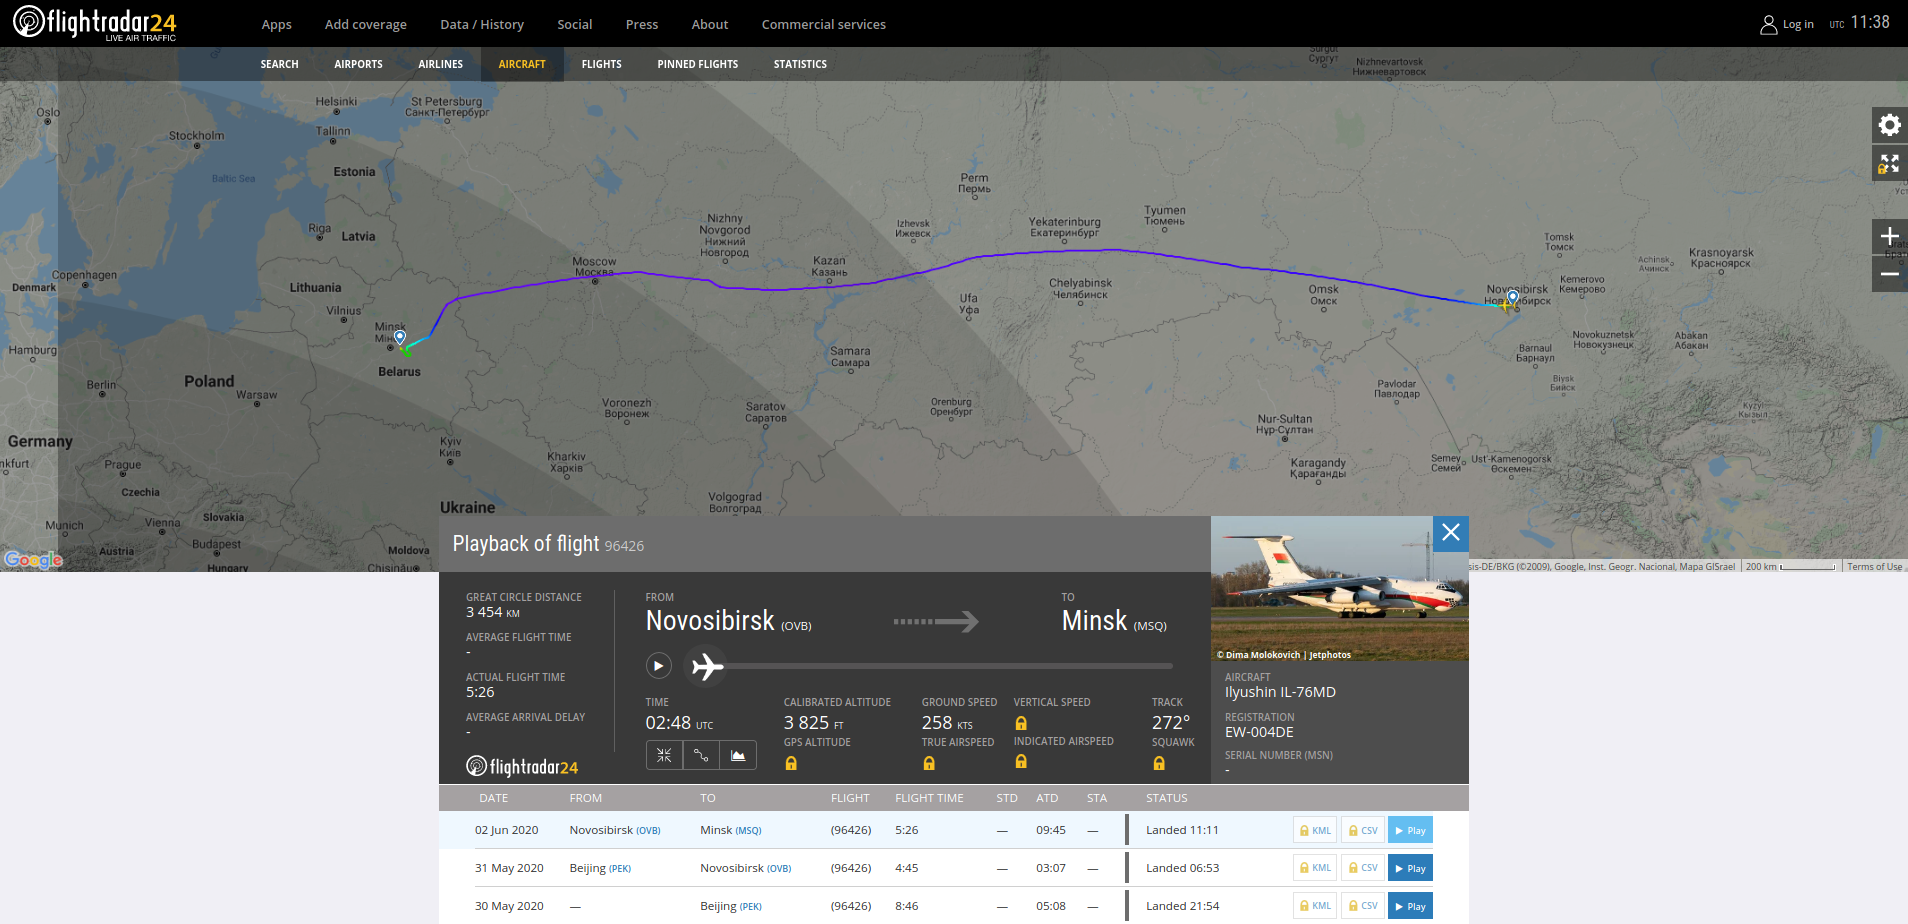The height and width of the screenshot is (924, 1908).
Task: Click registration EW-004DE text
Action: coord(1259,732)
